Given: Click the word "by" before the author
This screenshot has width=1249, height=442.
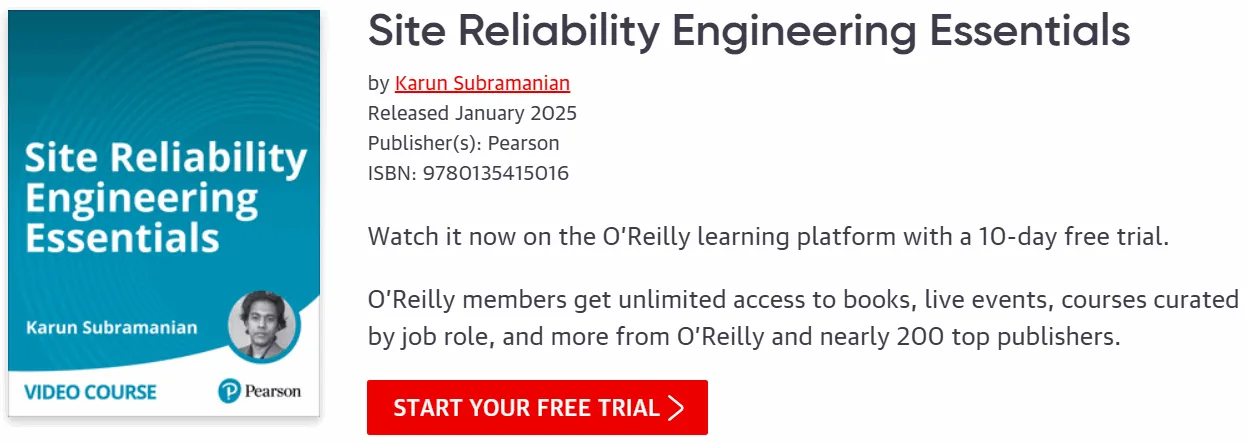Looking at the screenshot, I should [x=379, y=84].
